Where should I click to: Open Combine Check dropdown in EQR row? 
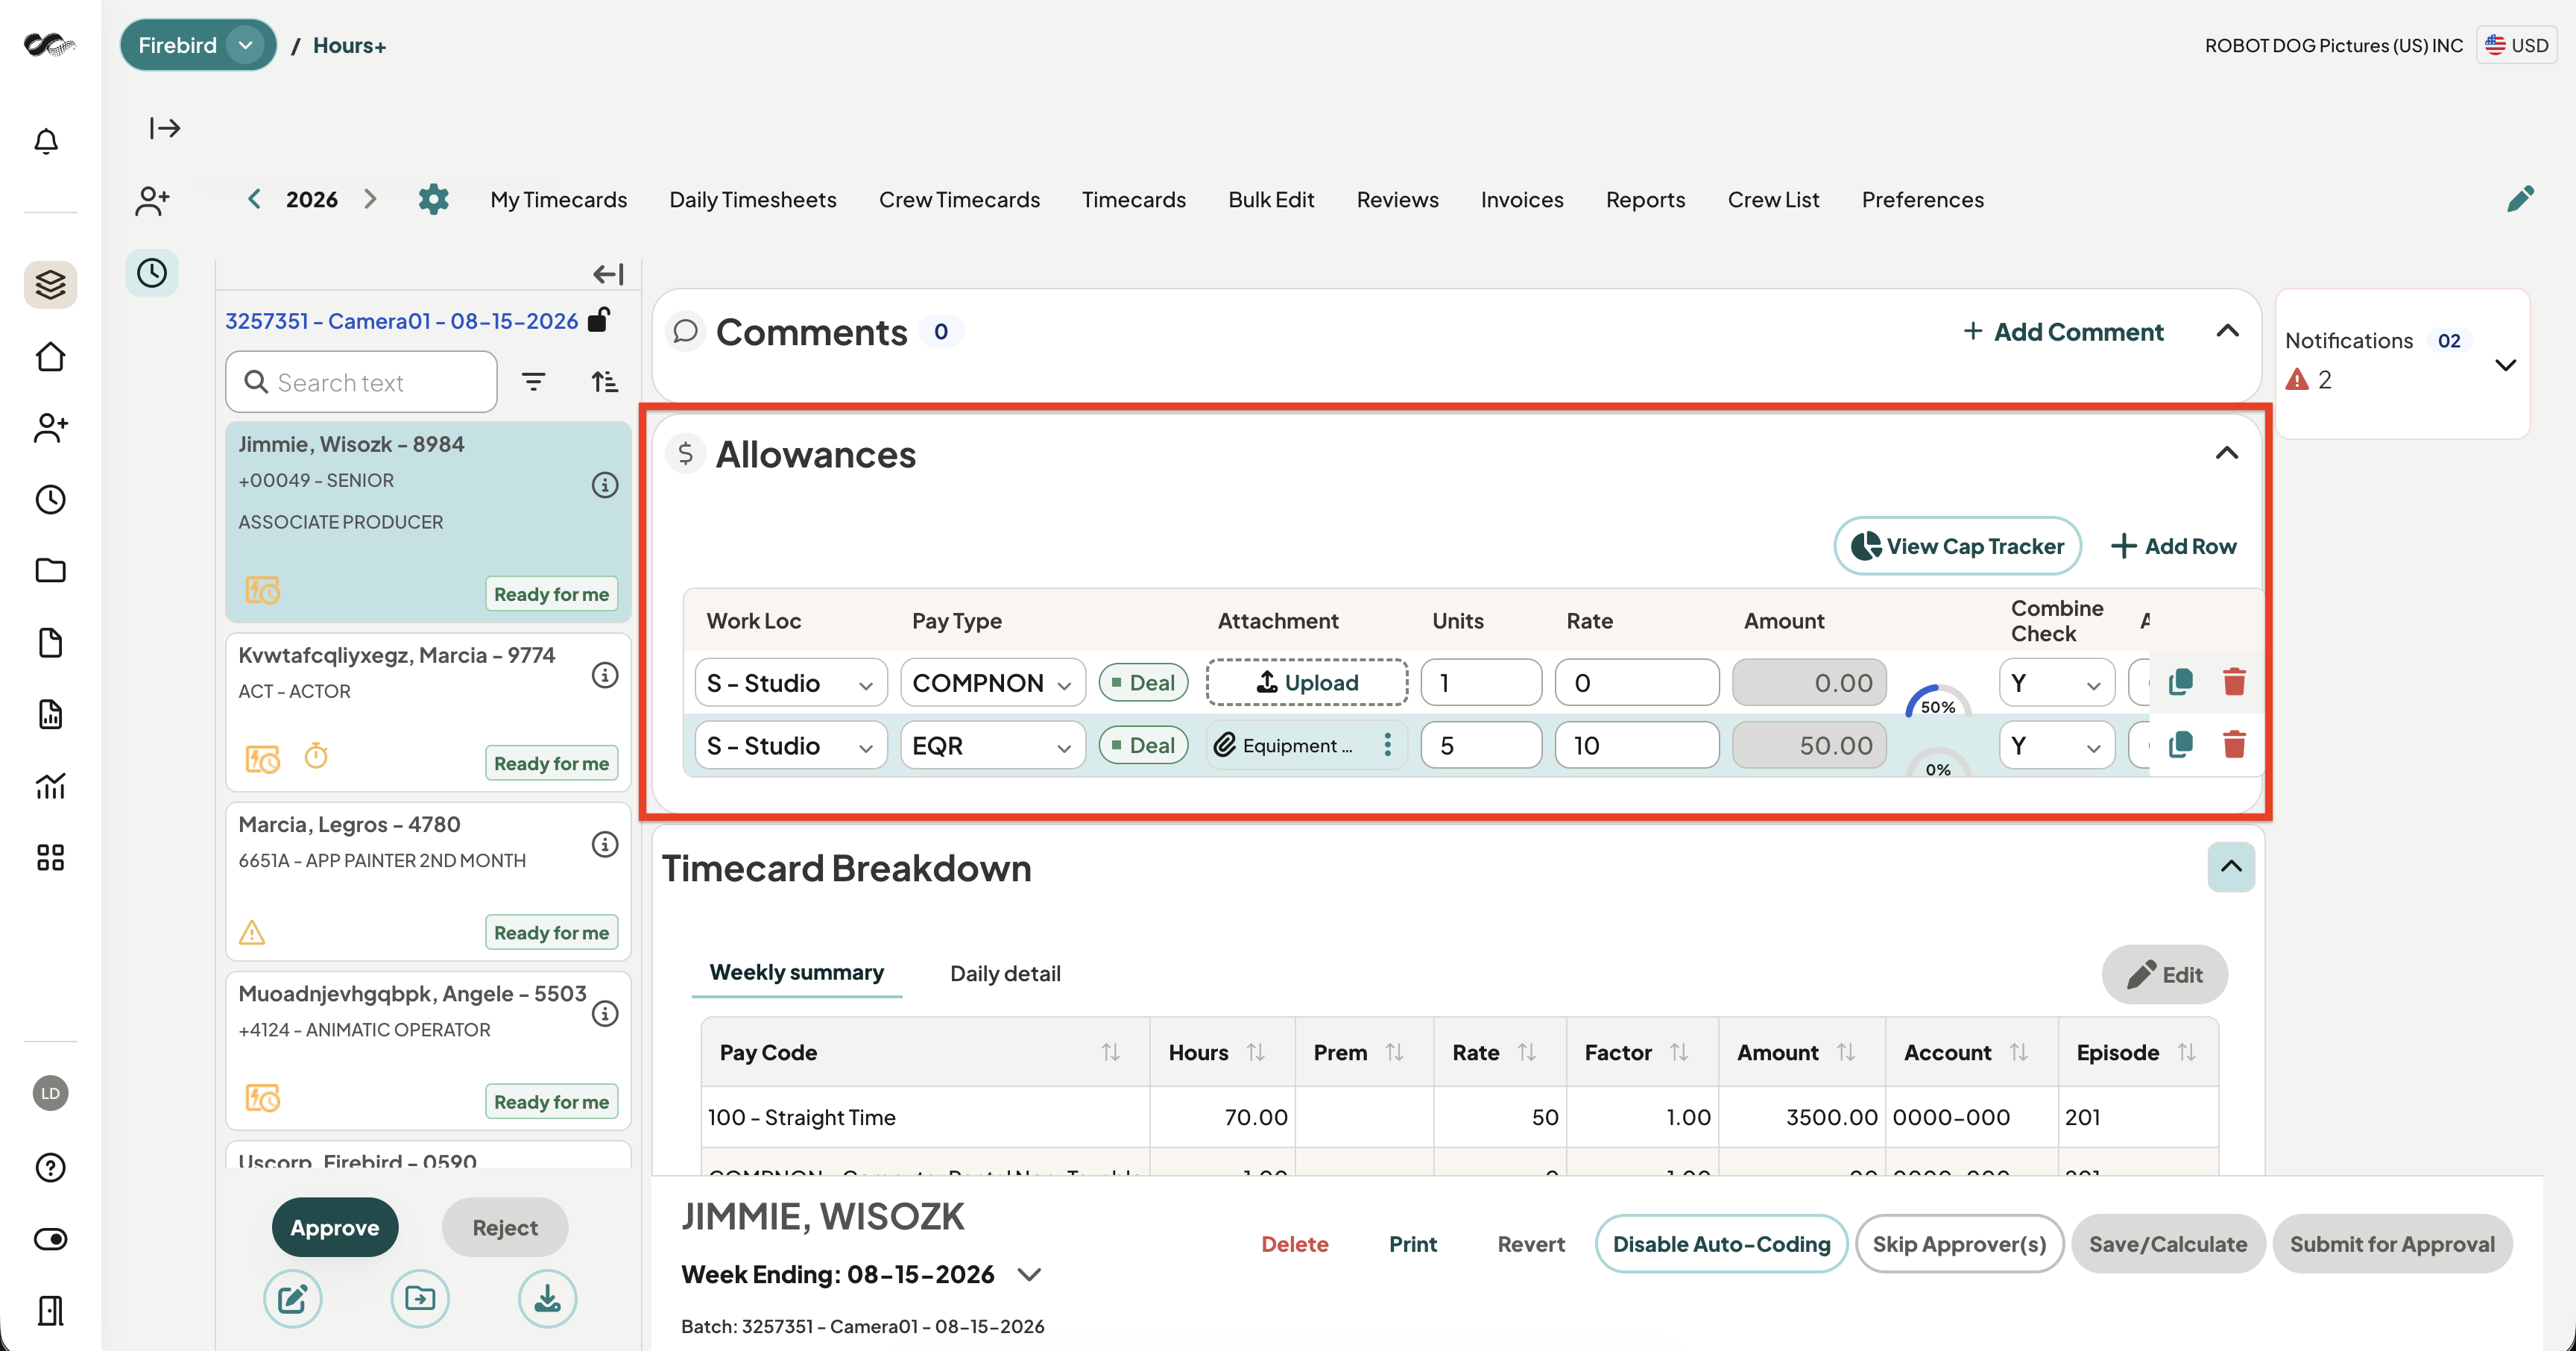tap(2057, 745)
